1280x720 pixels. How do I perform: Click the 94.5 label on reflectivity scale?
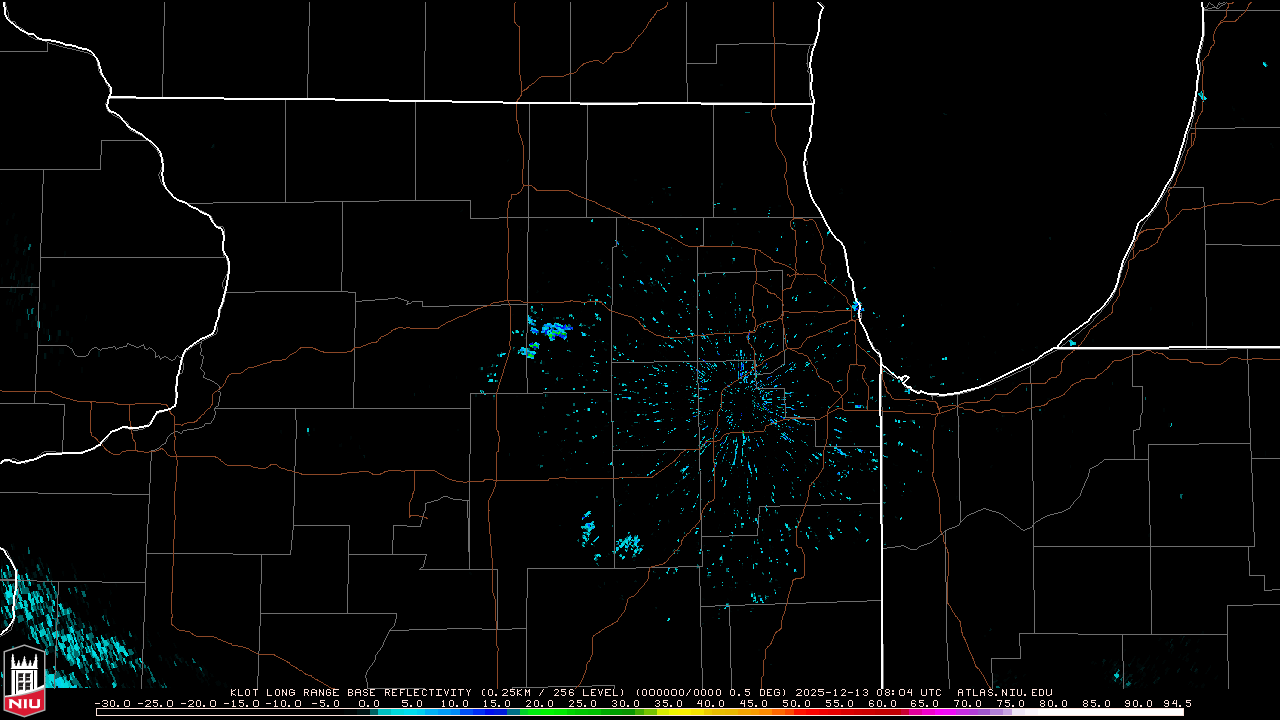tap(1176, 704)
